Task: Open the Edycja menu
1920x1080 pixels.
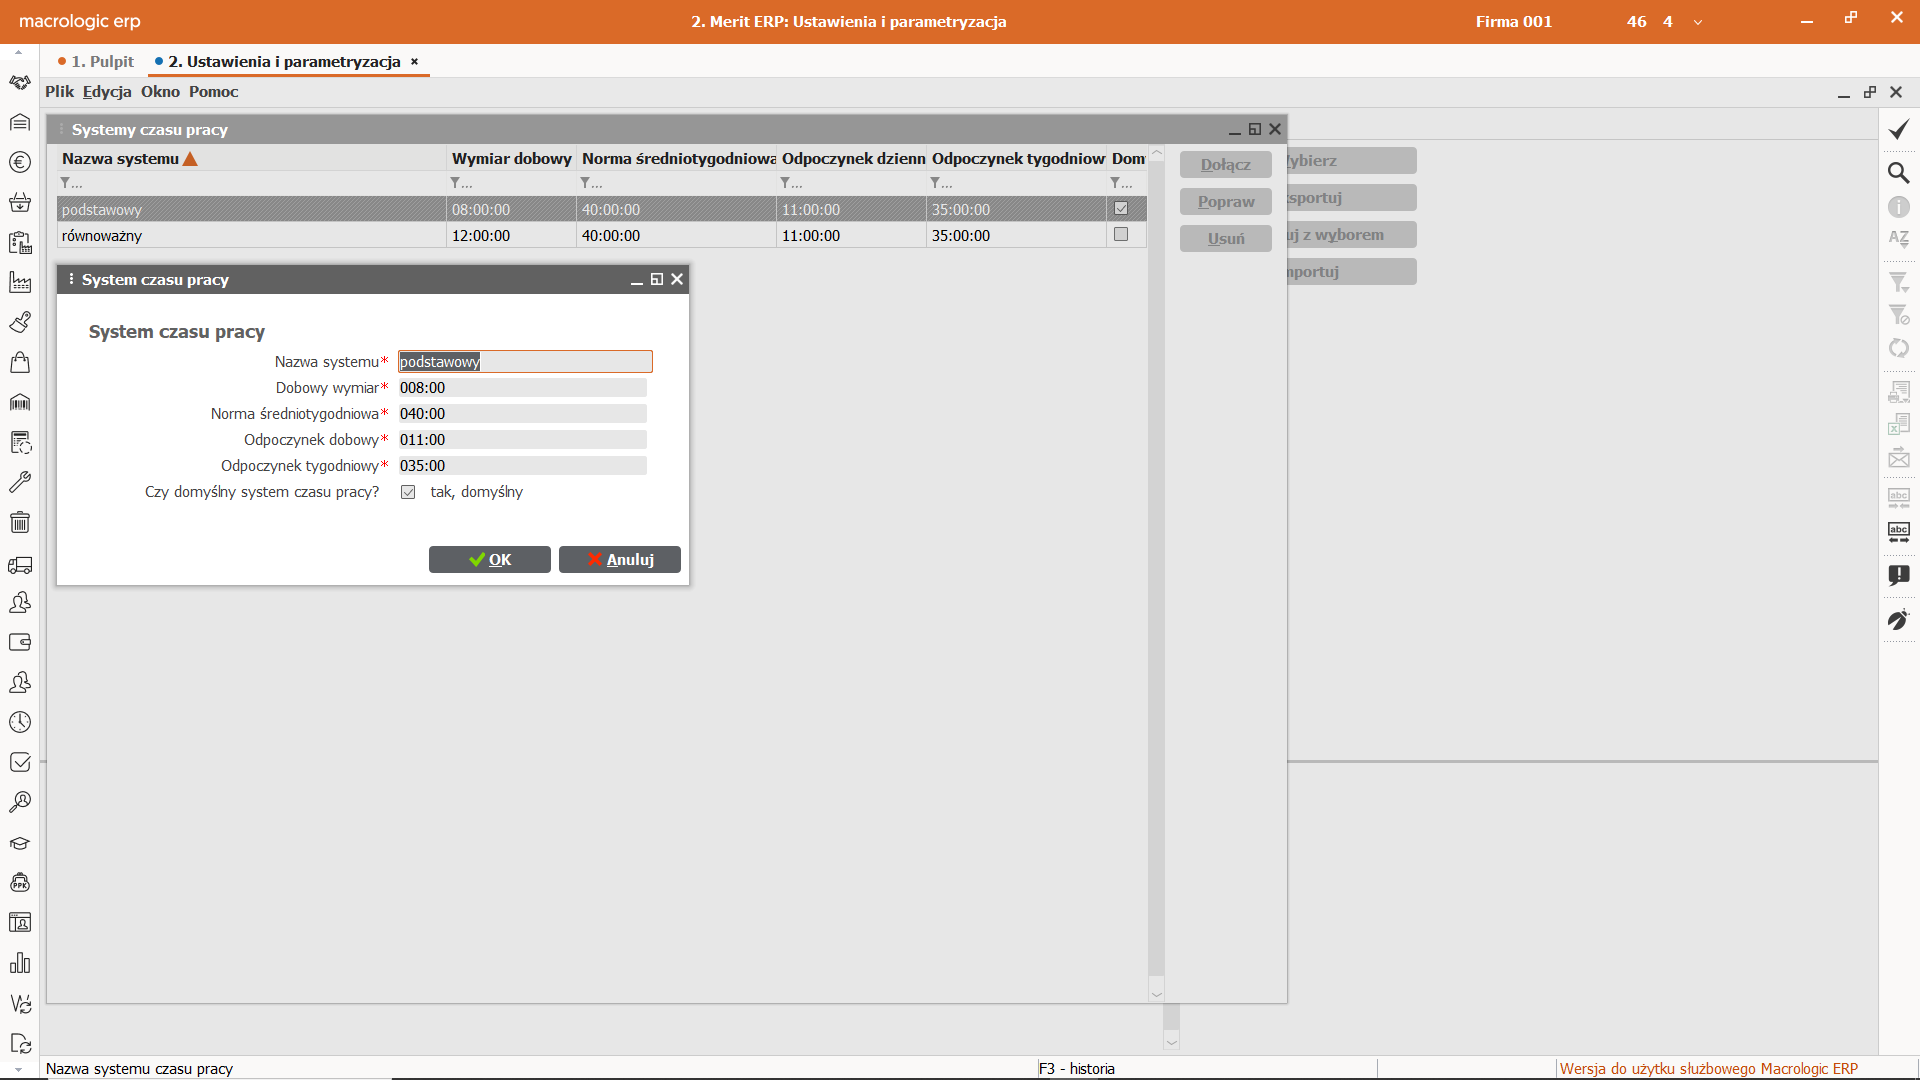Action: pyautogui.click(x=107, y=92)
